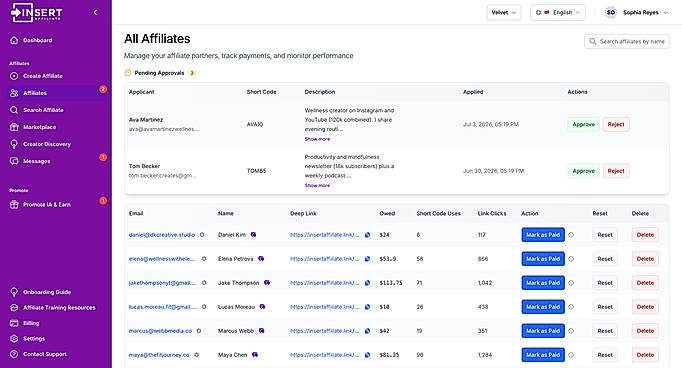Click the Messages chat bubble icon
This screenshot has height=368, width=682.
pos(14,161)
